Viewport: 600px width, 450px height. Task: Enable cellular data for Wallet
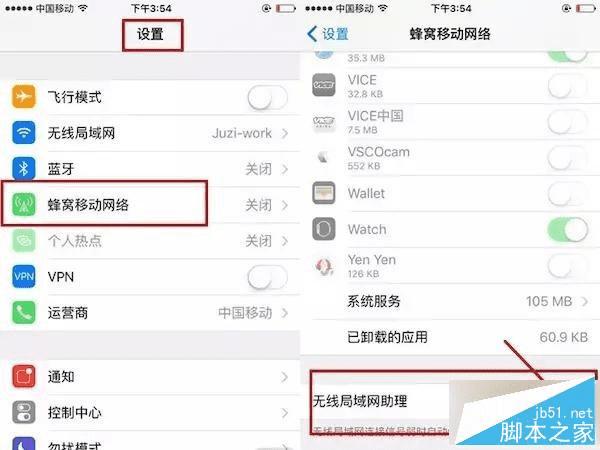tap(567, 194)
